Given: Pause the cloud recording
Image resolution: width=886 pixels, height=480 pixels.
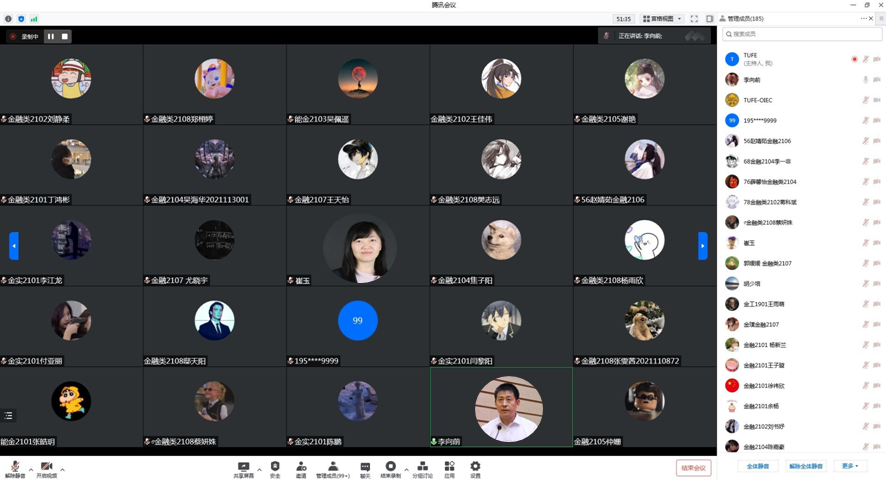Looking at the screenshot, I should click(51, 36).
